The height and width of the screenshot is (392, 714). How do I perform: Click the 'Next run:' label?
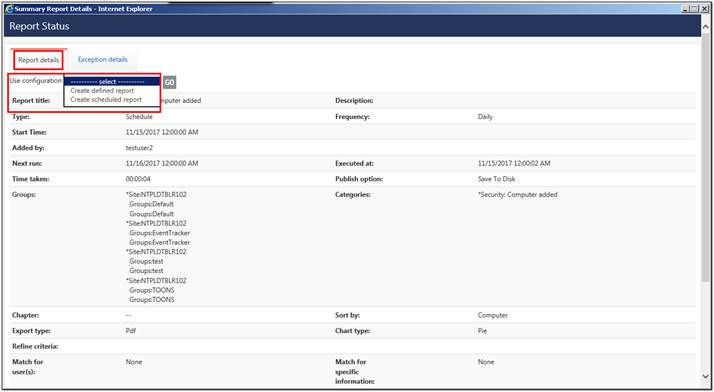point(27,163)
